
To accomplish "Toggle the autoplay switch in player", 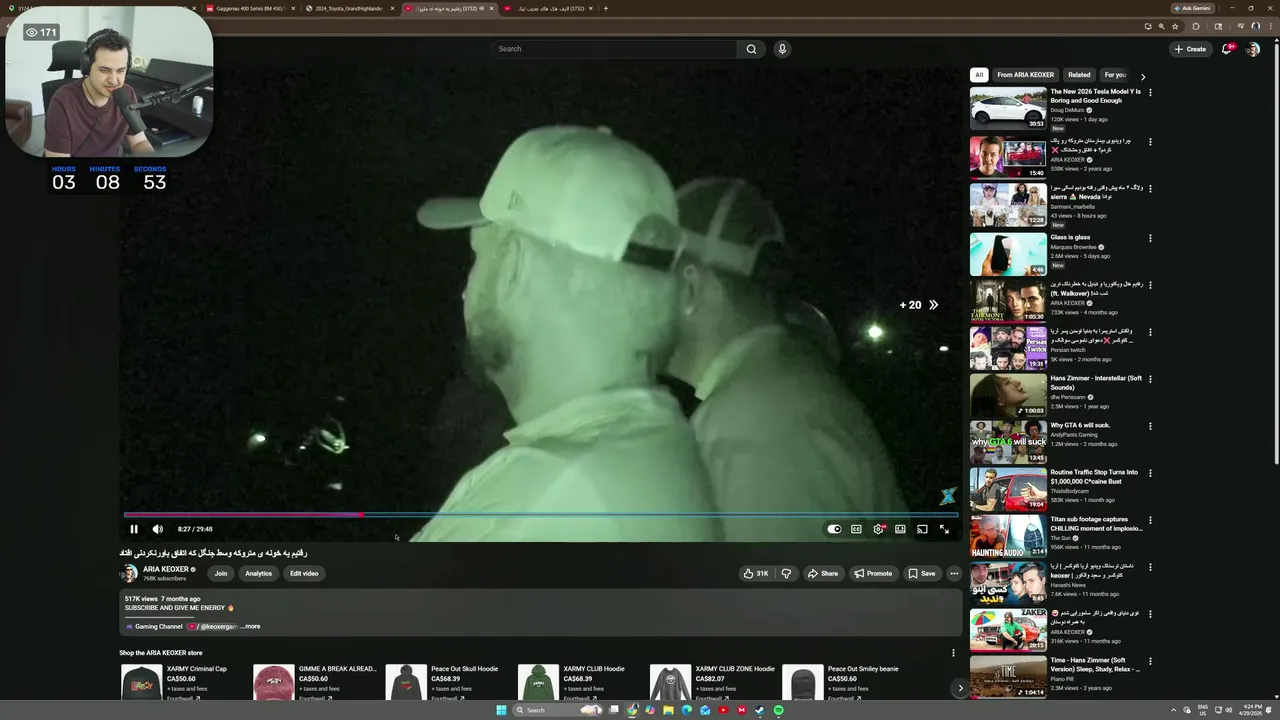I will (834, 529).
